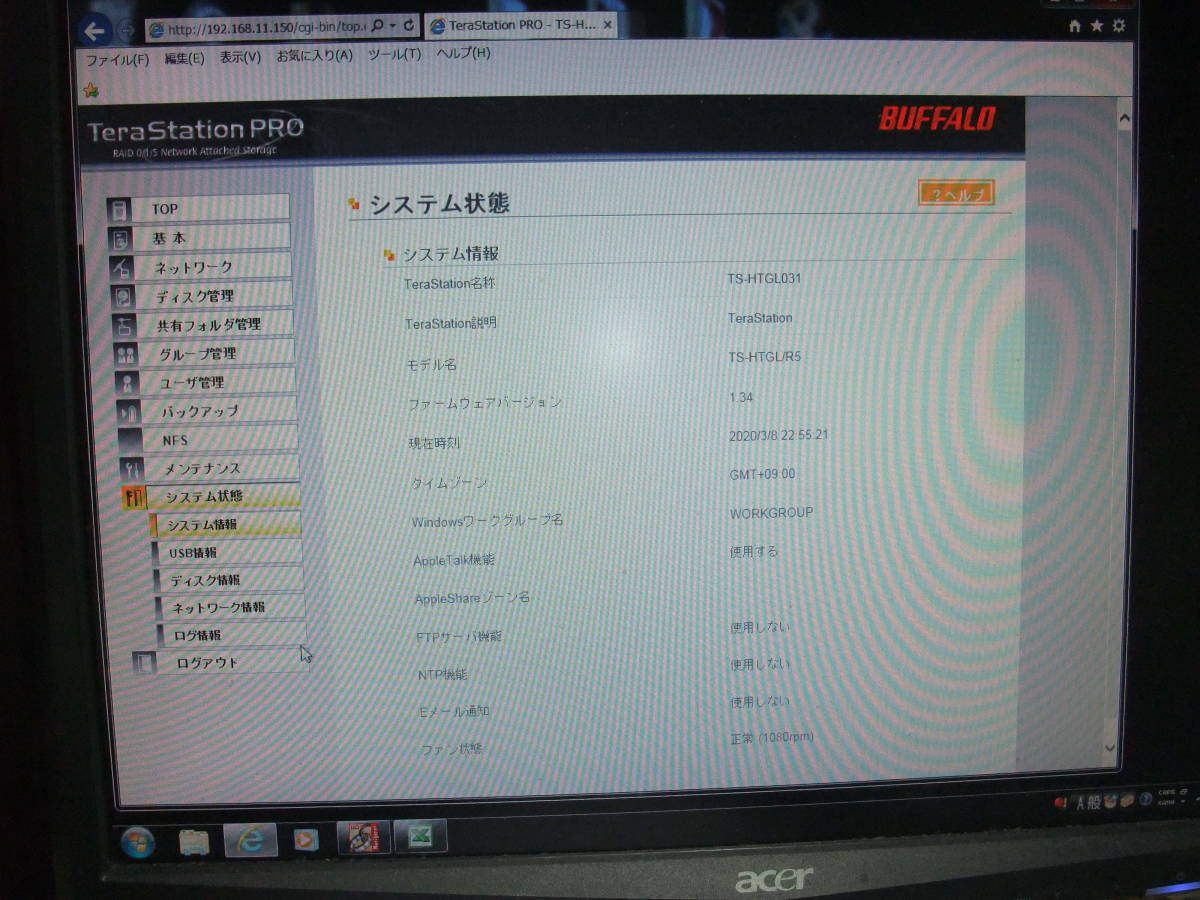Image resolution: width=1200 pixels, height=900 pixels.
Task: Open the 表示(V) menu
Action: coord(240,58)
